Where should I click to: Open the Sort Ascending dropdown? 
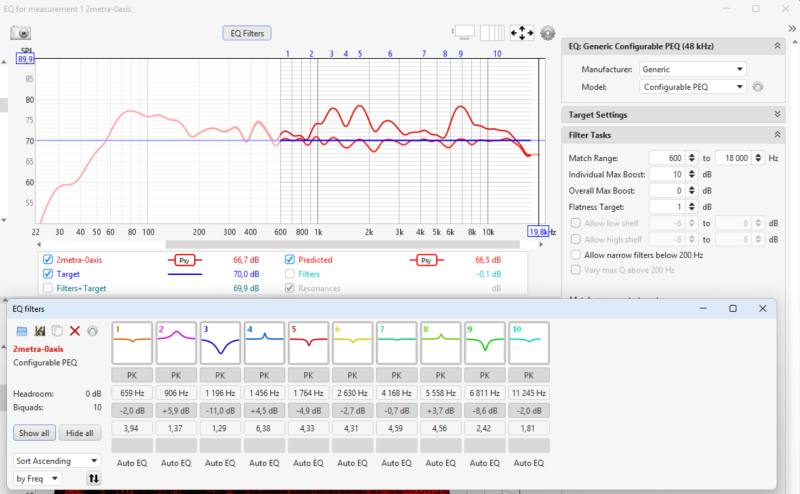tap(57, 461)
